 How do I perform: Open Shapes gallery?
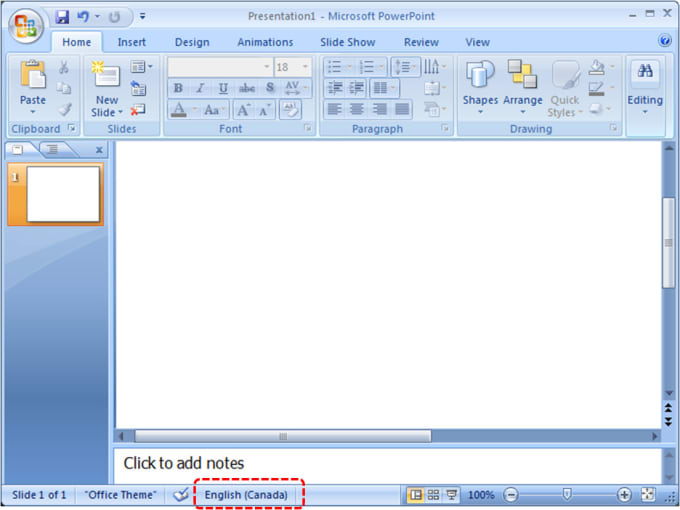tap(480, 89)
